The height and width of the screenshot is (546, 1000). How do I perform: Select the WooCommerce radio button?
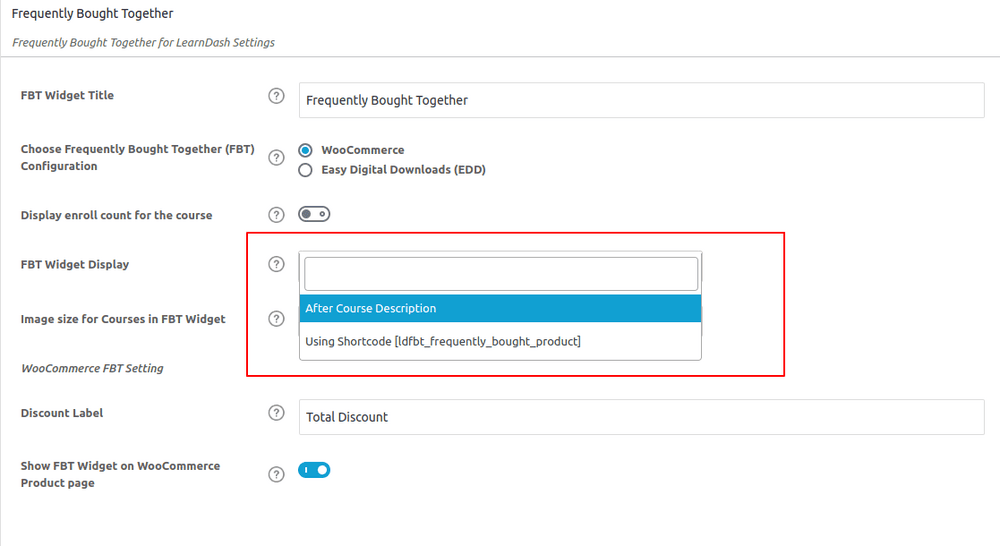click(306, 150)
